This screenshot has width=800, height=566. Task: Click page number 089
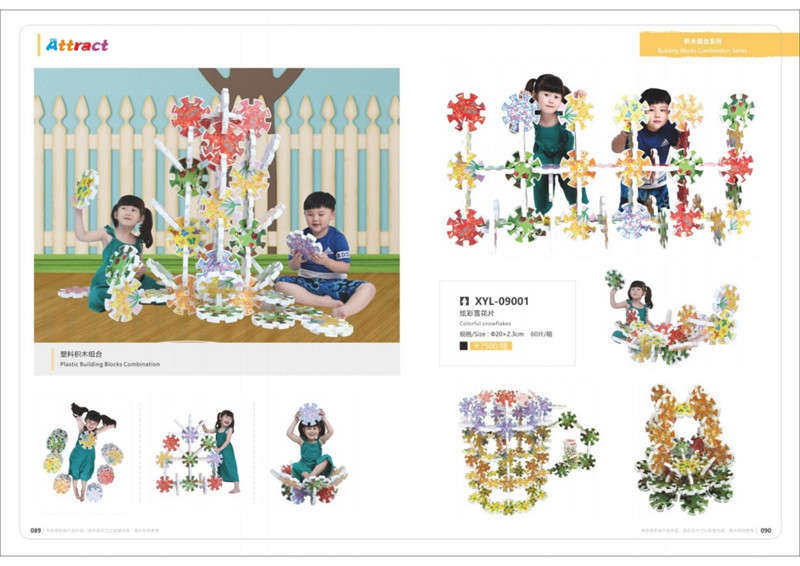pos(35,530)
